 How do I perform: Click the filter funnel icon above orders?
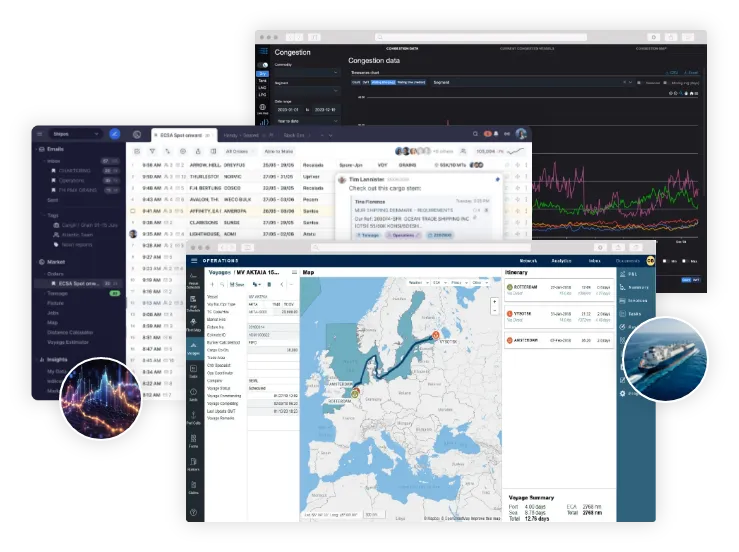pyautogui.click(x=151, y=151)
